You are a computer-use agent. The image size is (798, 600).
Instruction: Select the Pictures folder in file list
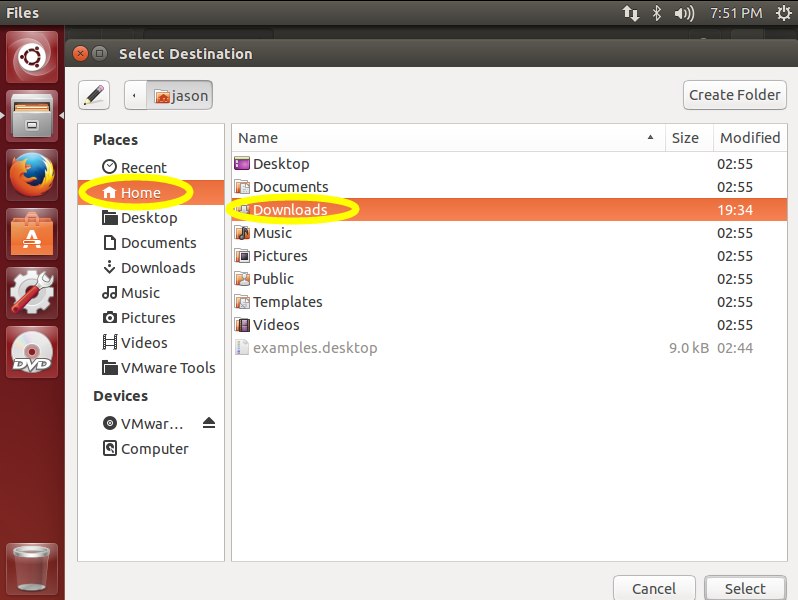(509, 255)
